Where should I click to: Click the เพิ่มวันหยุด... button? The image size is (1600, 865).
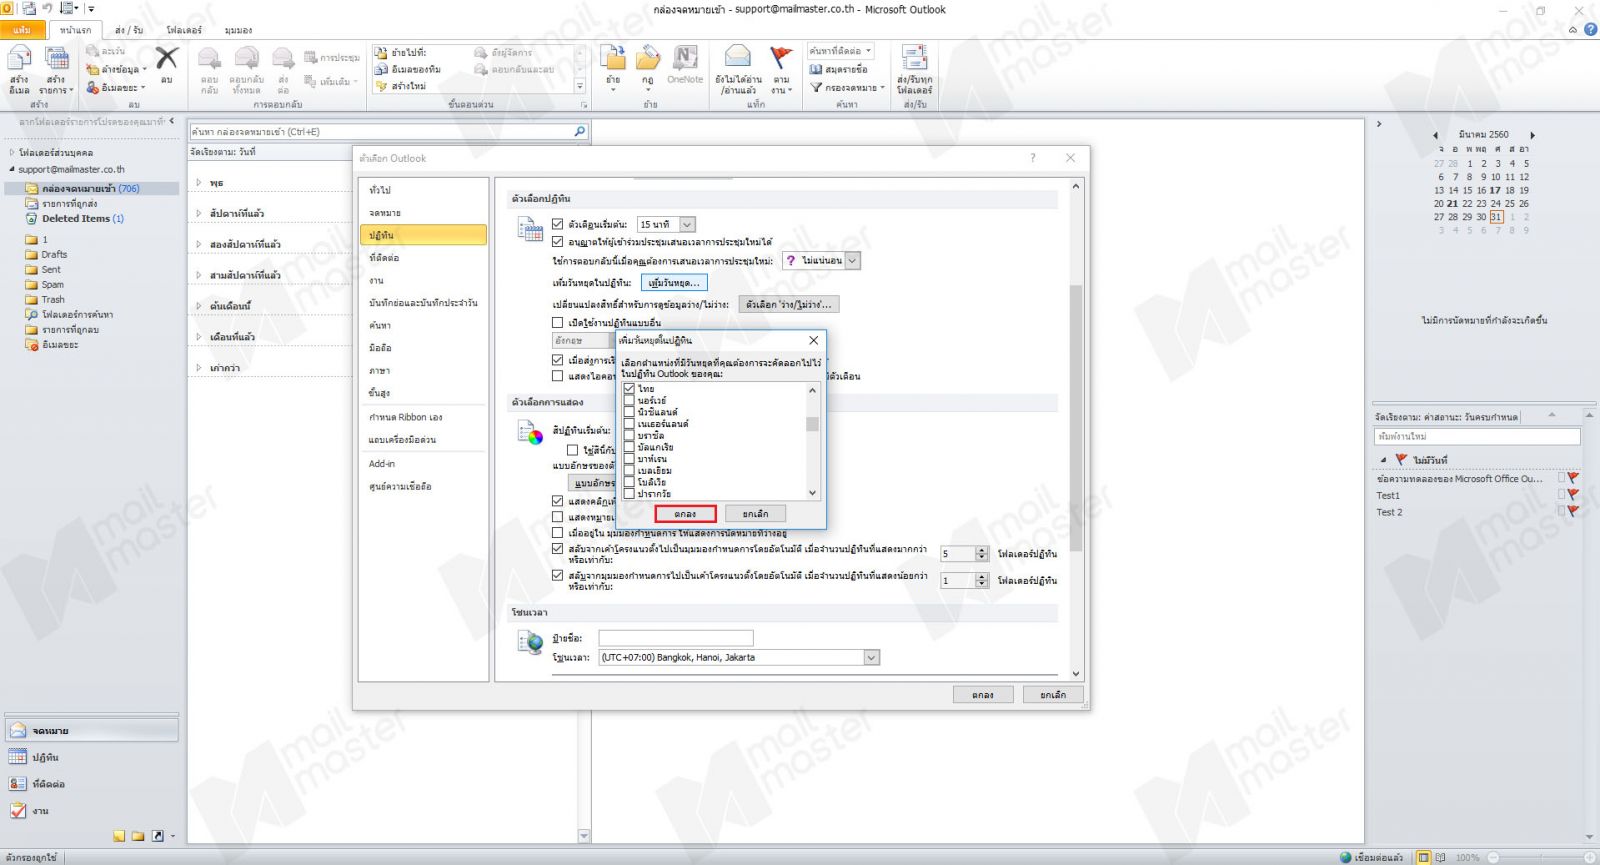pos(674,283)
